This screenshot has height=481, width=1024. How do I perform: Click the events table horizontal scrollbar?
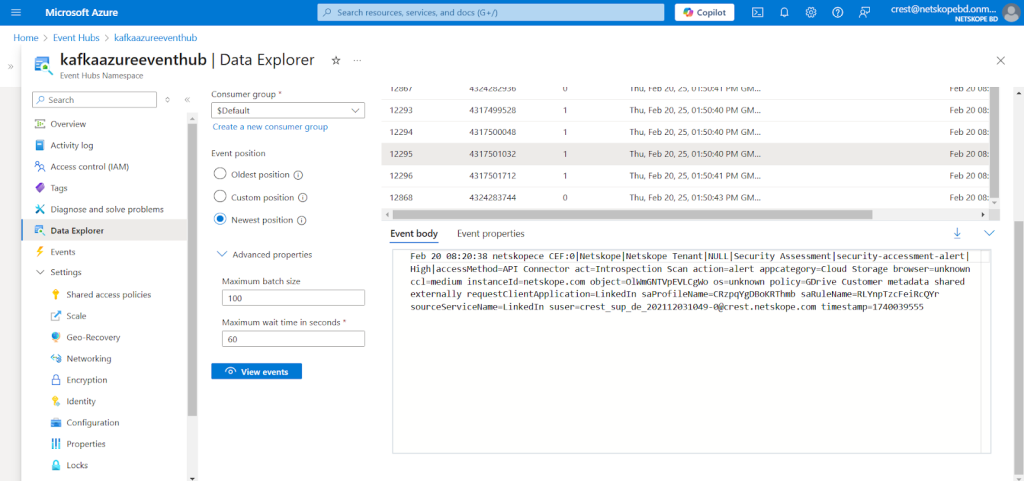(x=632, y=214)
